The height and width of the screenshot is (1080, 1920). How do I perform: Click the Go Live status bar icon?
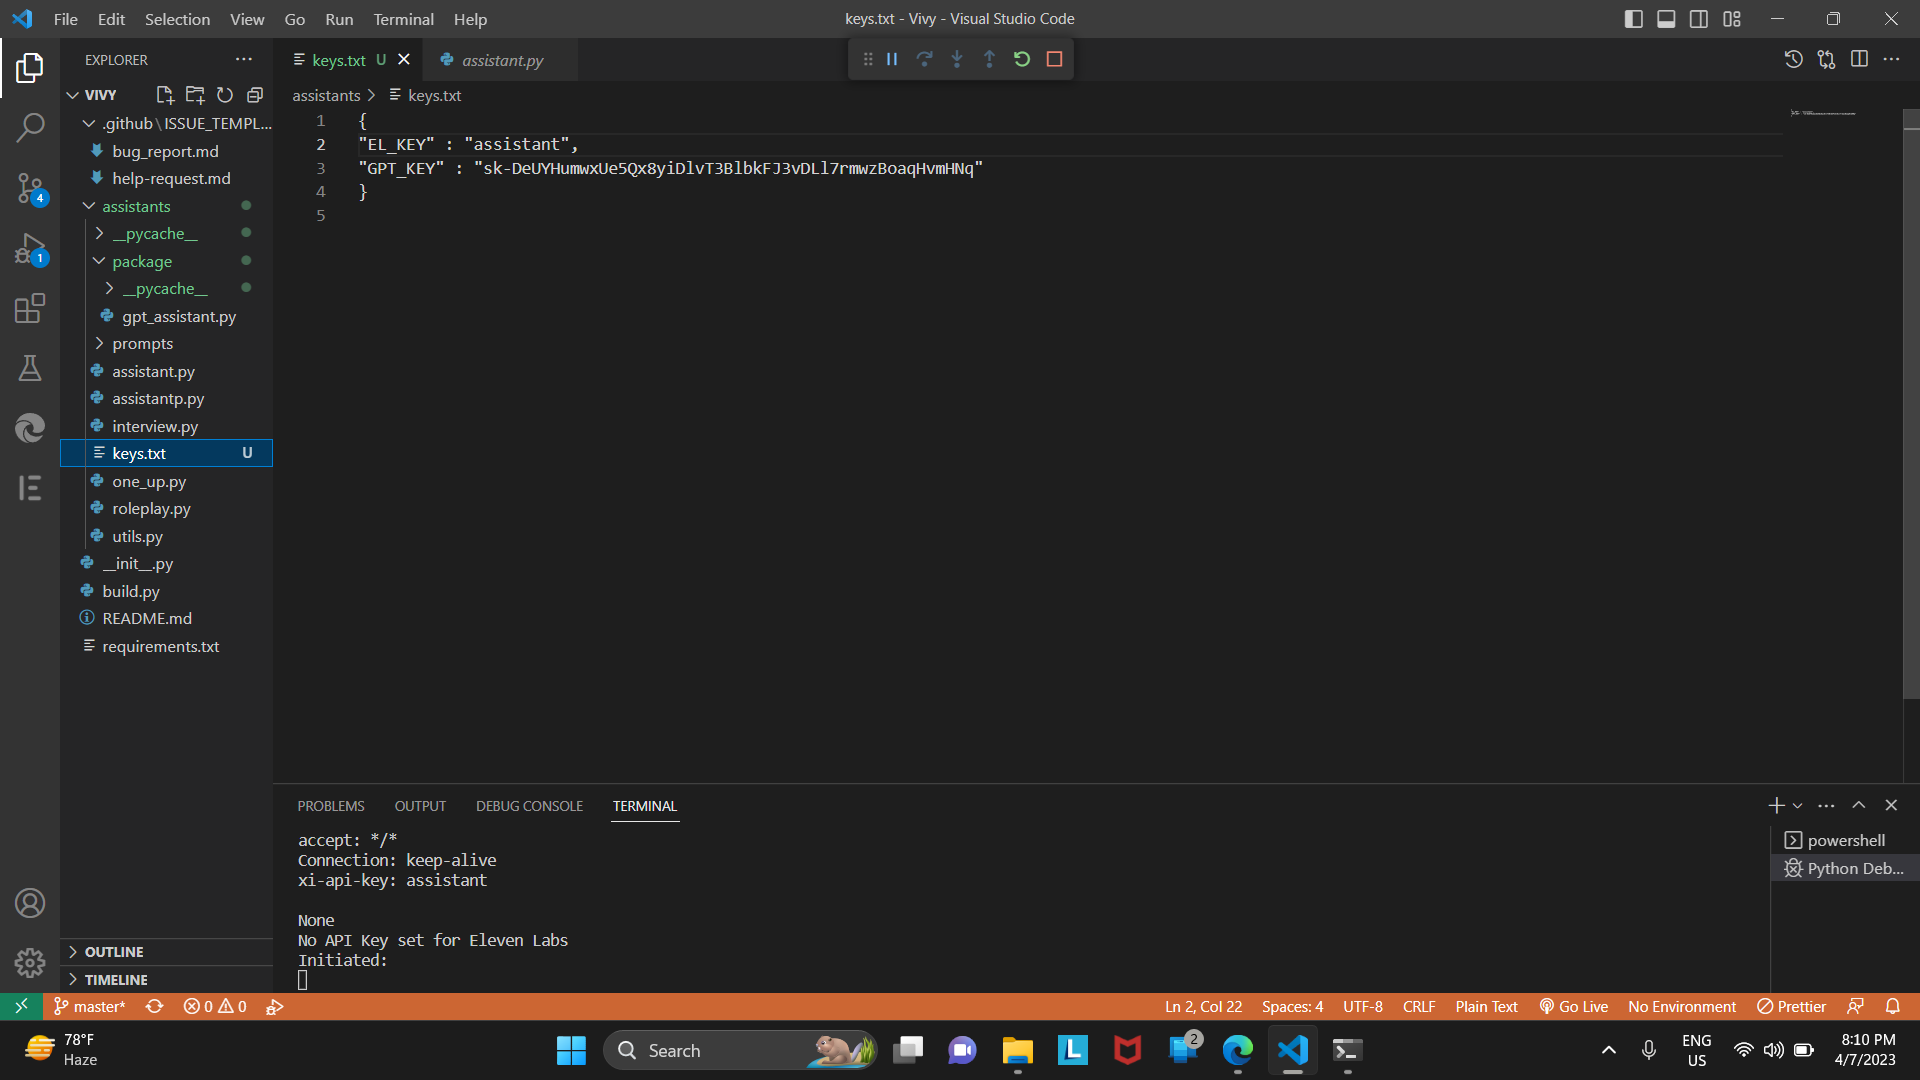tap(1573, 1006)
